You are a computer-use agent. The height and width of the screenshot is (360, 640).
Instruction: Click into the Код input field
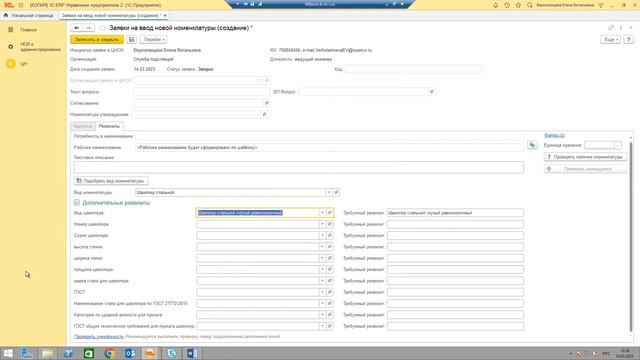(413, 69)
